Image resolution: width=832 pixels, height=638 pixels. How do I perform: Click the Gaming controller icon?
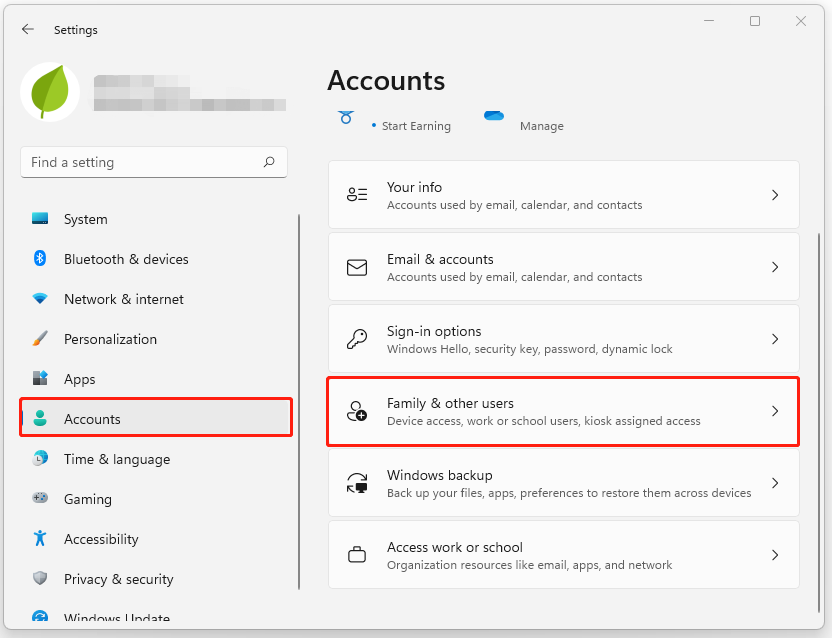[39, 499]
